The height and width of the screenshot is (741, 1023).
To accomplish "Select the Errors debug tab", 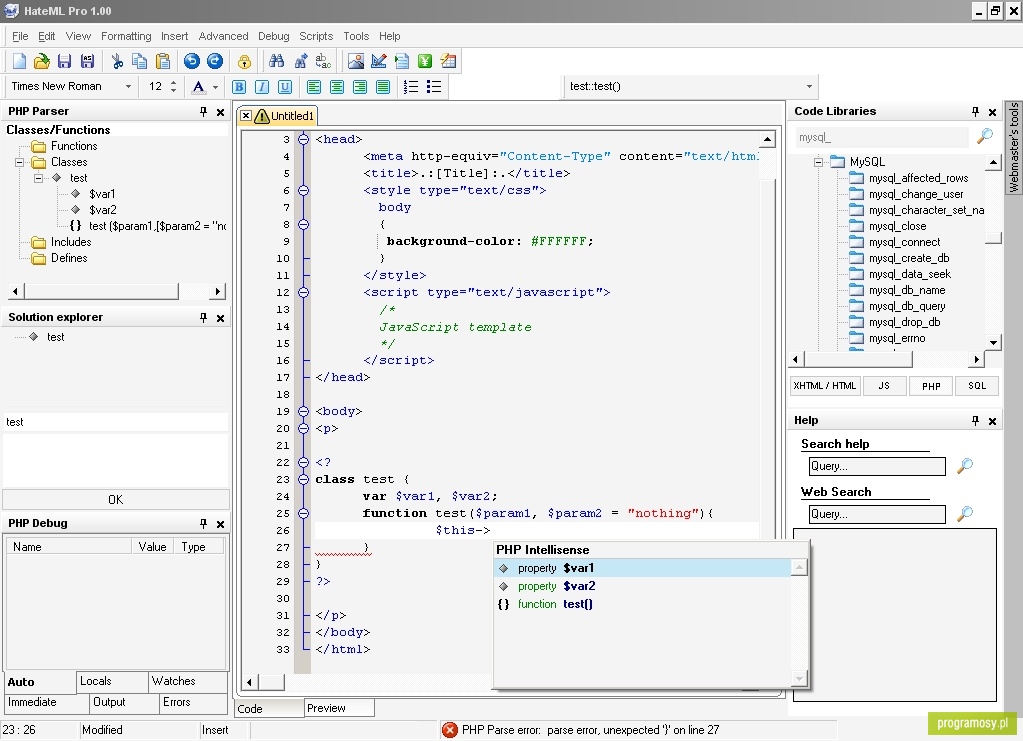I will pos(193,703).
